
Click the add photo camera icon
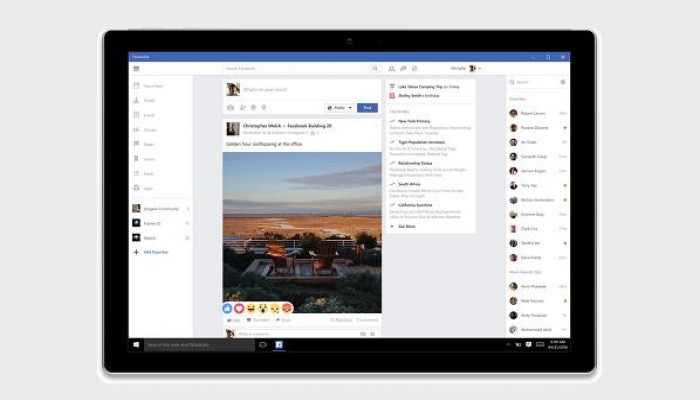coord(231,107)
